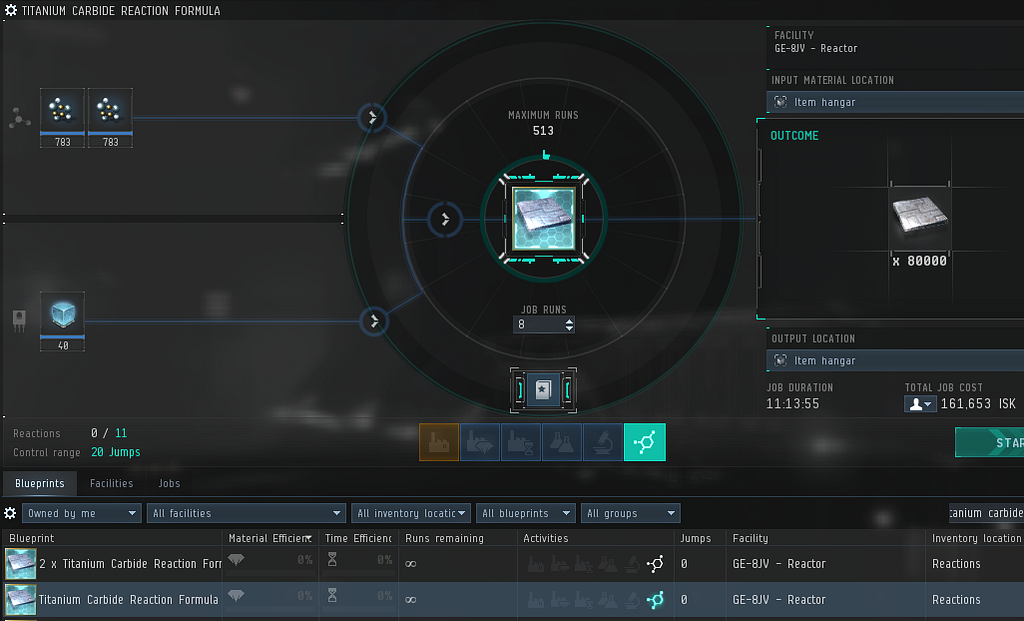Image resolution: width=1024 pixels, height=621 pixels.
Task: Switch to the Facilities tab
Action: tap(111, 483)
